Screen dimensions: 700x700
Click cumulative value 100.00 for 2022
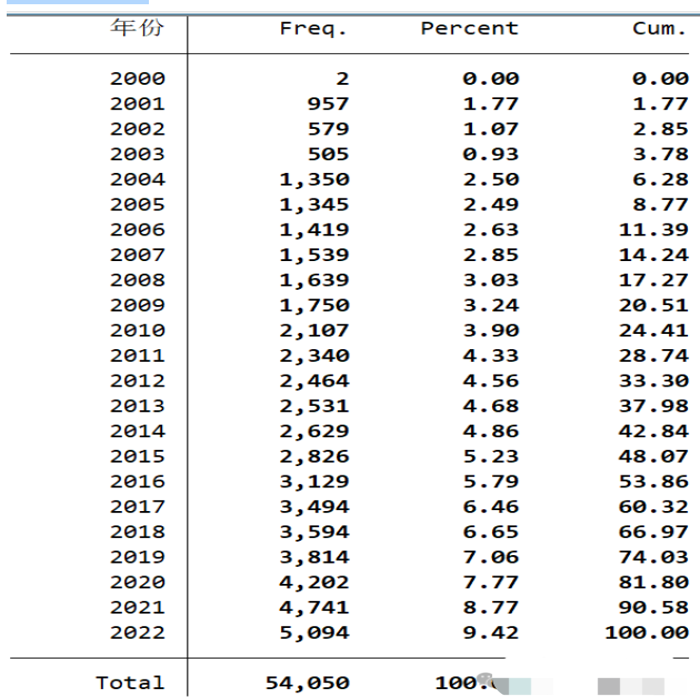(x=647, y=633)
